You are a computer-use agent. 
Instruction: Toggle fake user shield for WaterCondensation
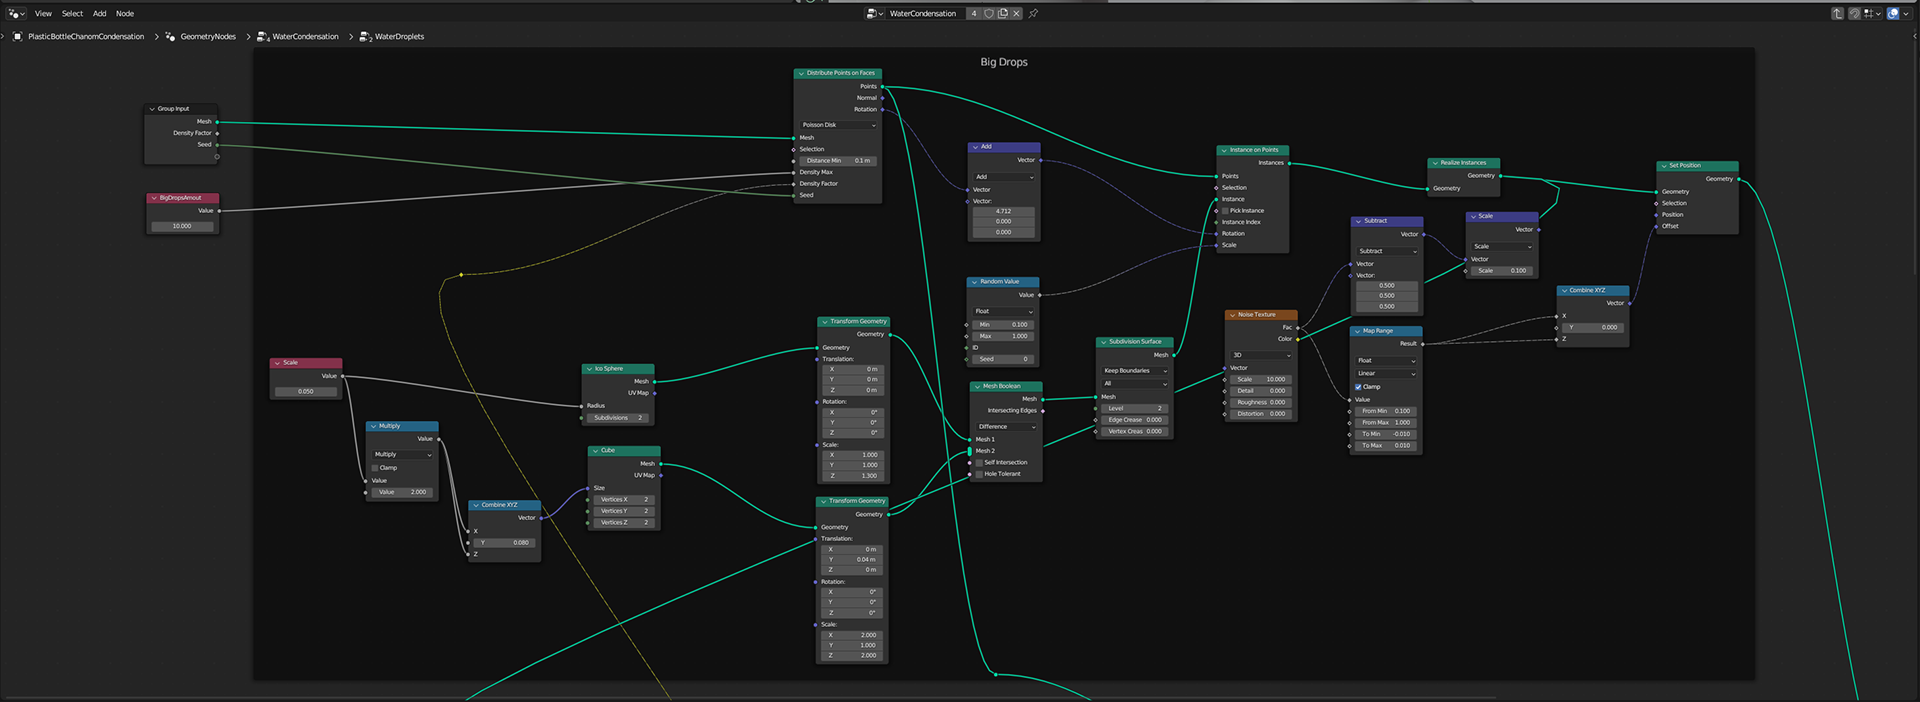[989, 14]
